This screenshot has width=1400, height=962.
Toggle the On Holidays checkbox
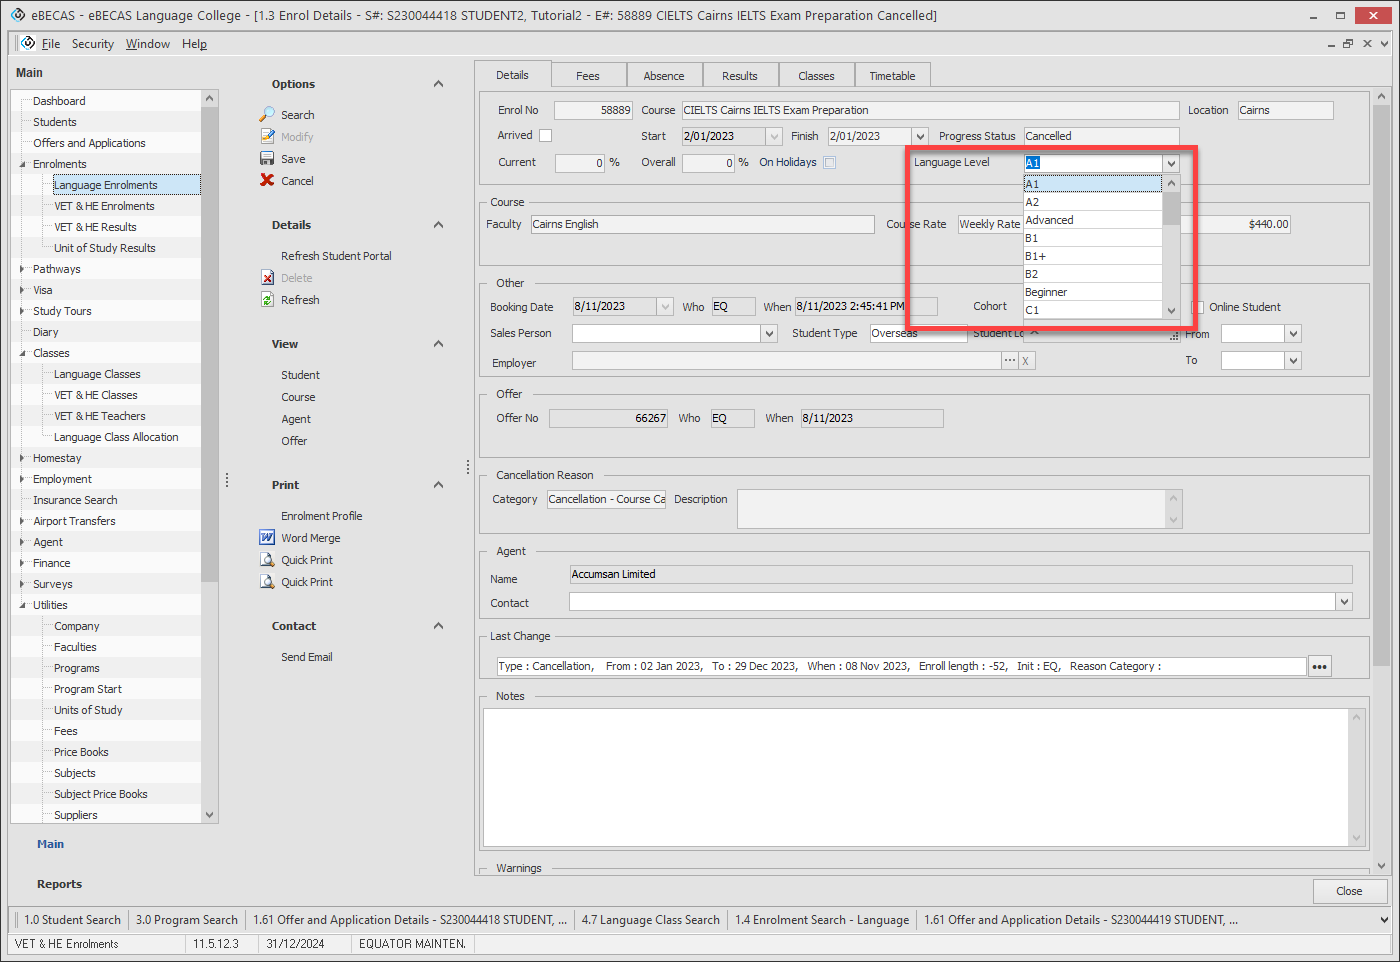(x=829, y=162)
